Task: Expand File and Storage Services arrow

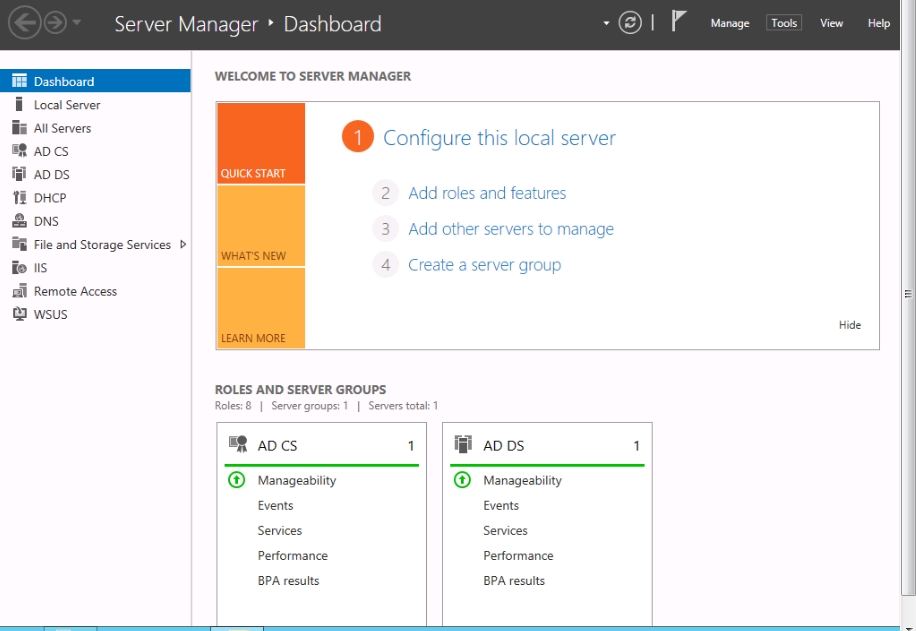Action: 183,244
